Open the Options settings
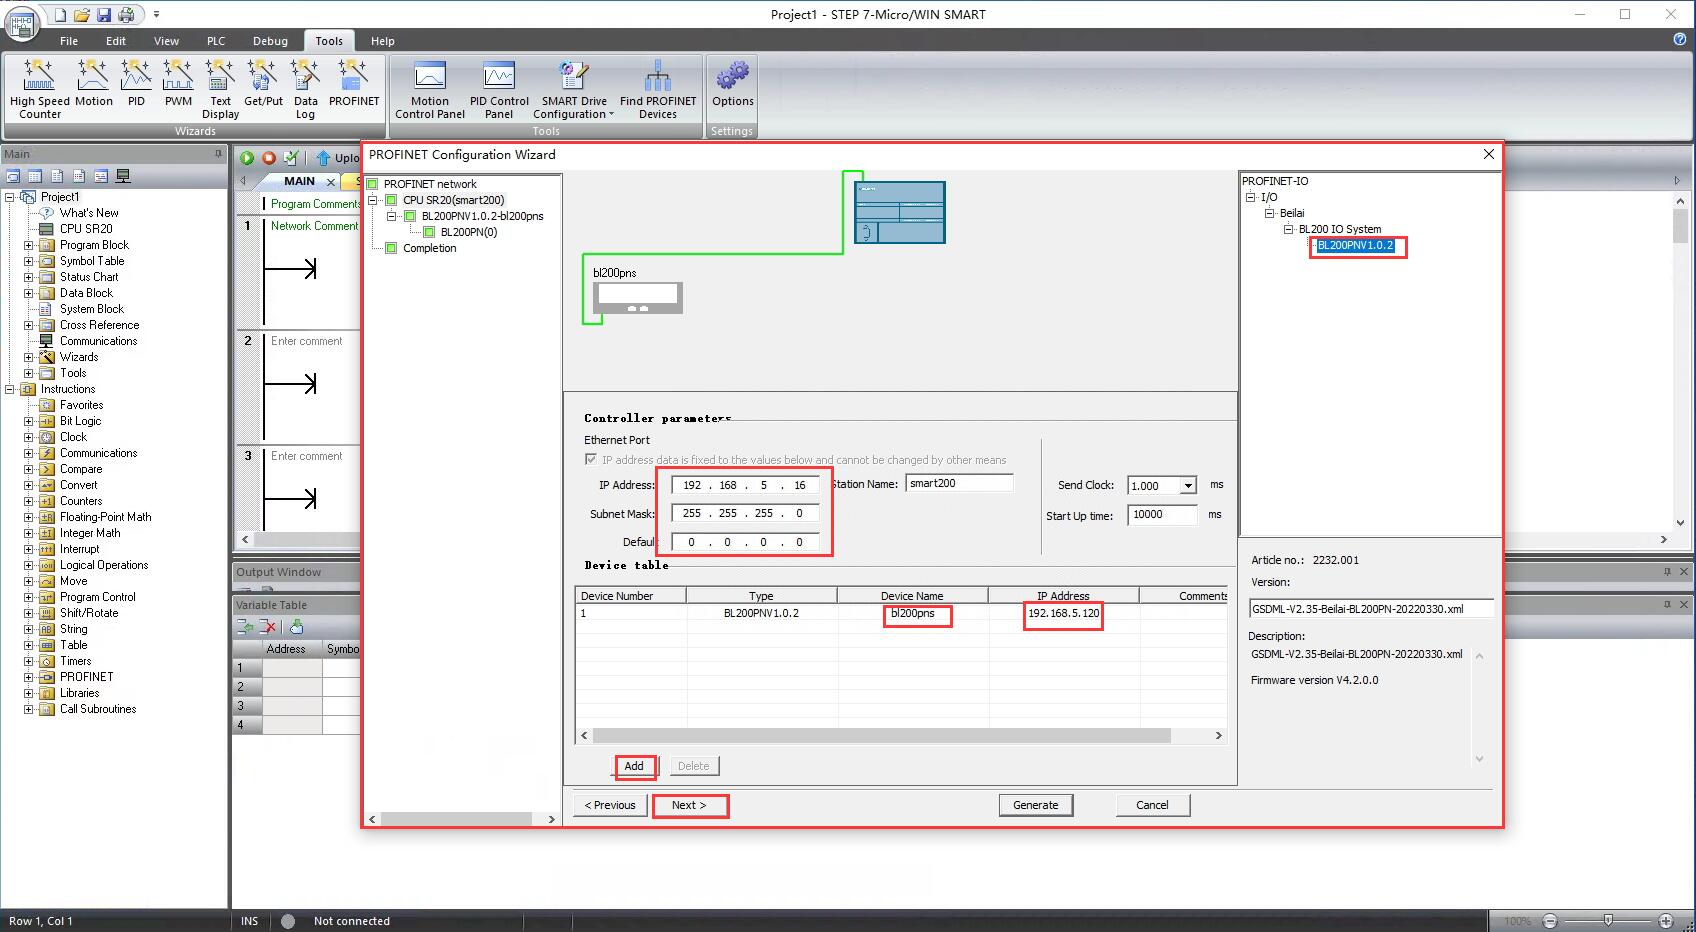 point(733,84)
